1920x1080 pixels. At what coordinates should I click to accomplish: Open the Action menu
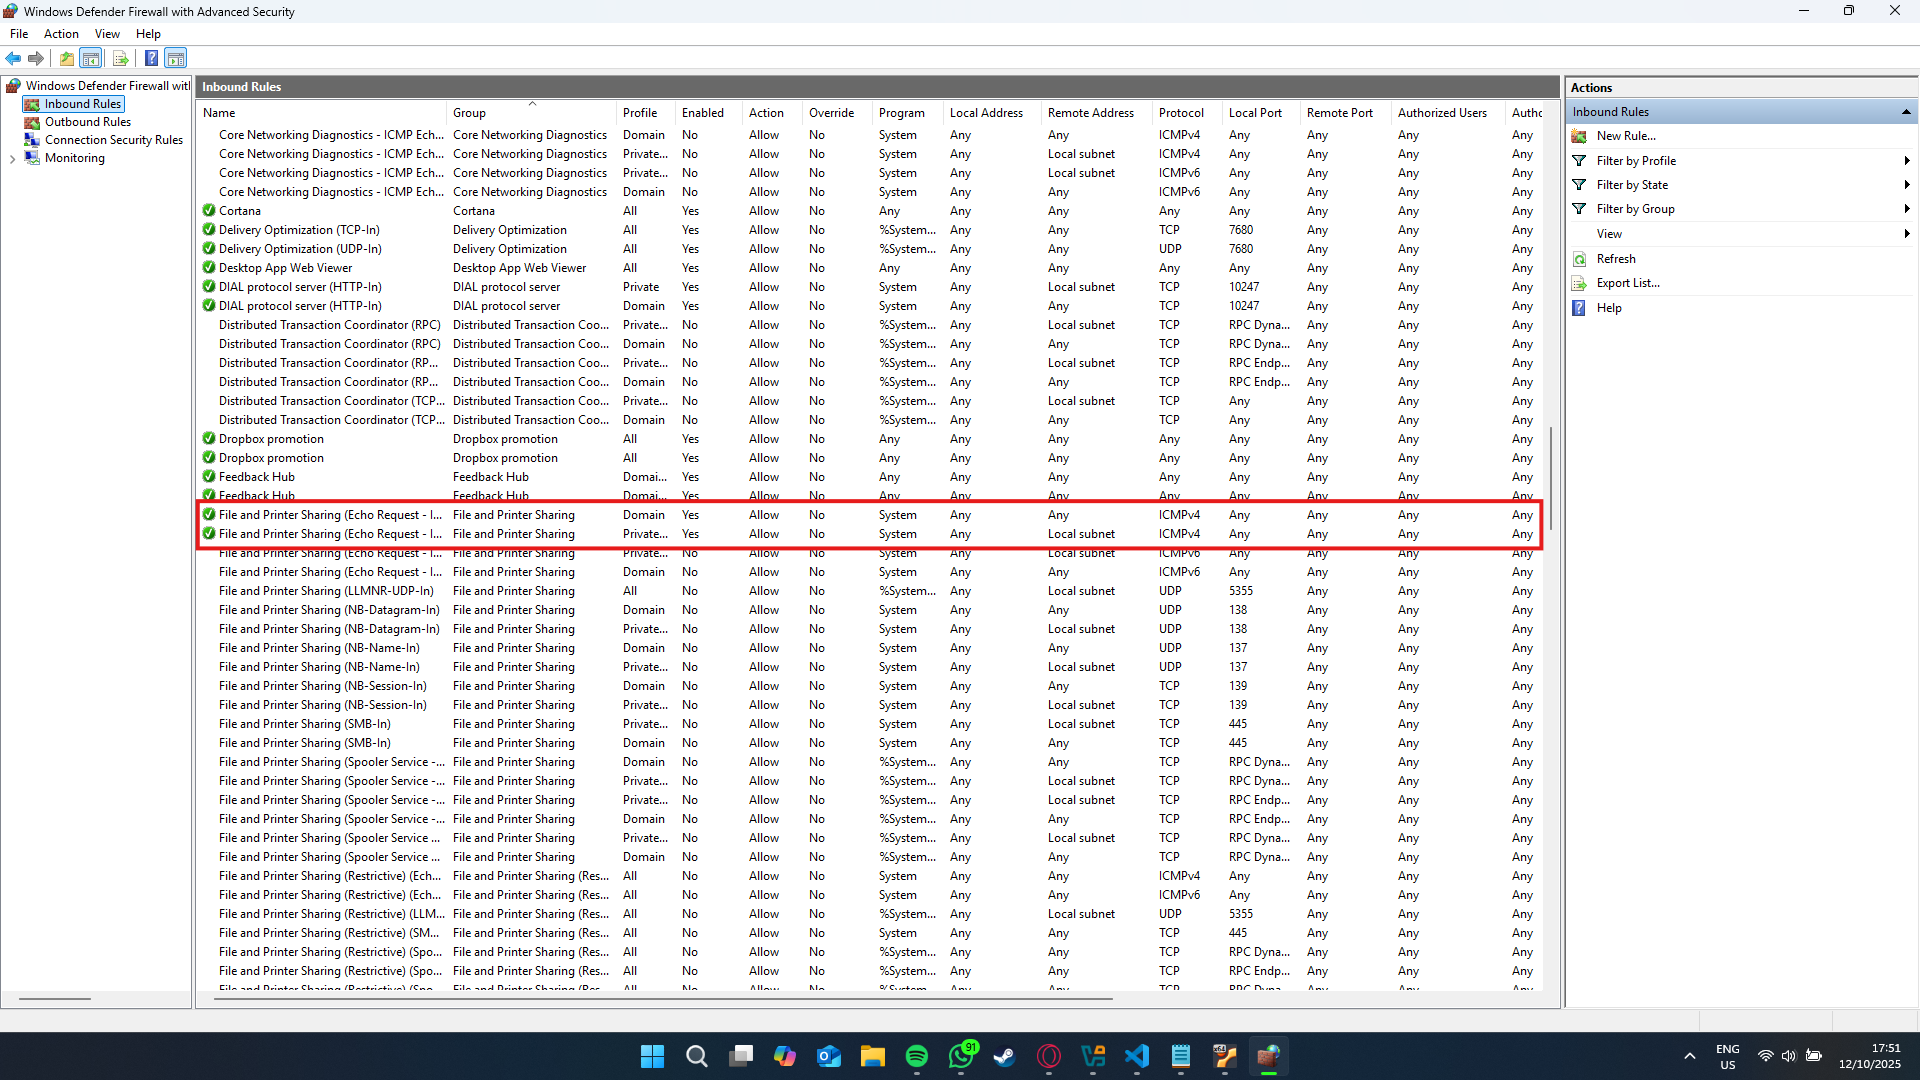click(61, 34)
